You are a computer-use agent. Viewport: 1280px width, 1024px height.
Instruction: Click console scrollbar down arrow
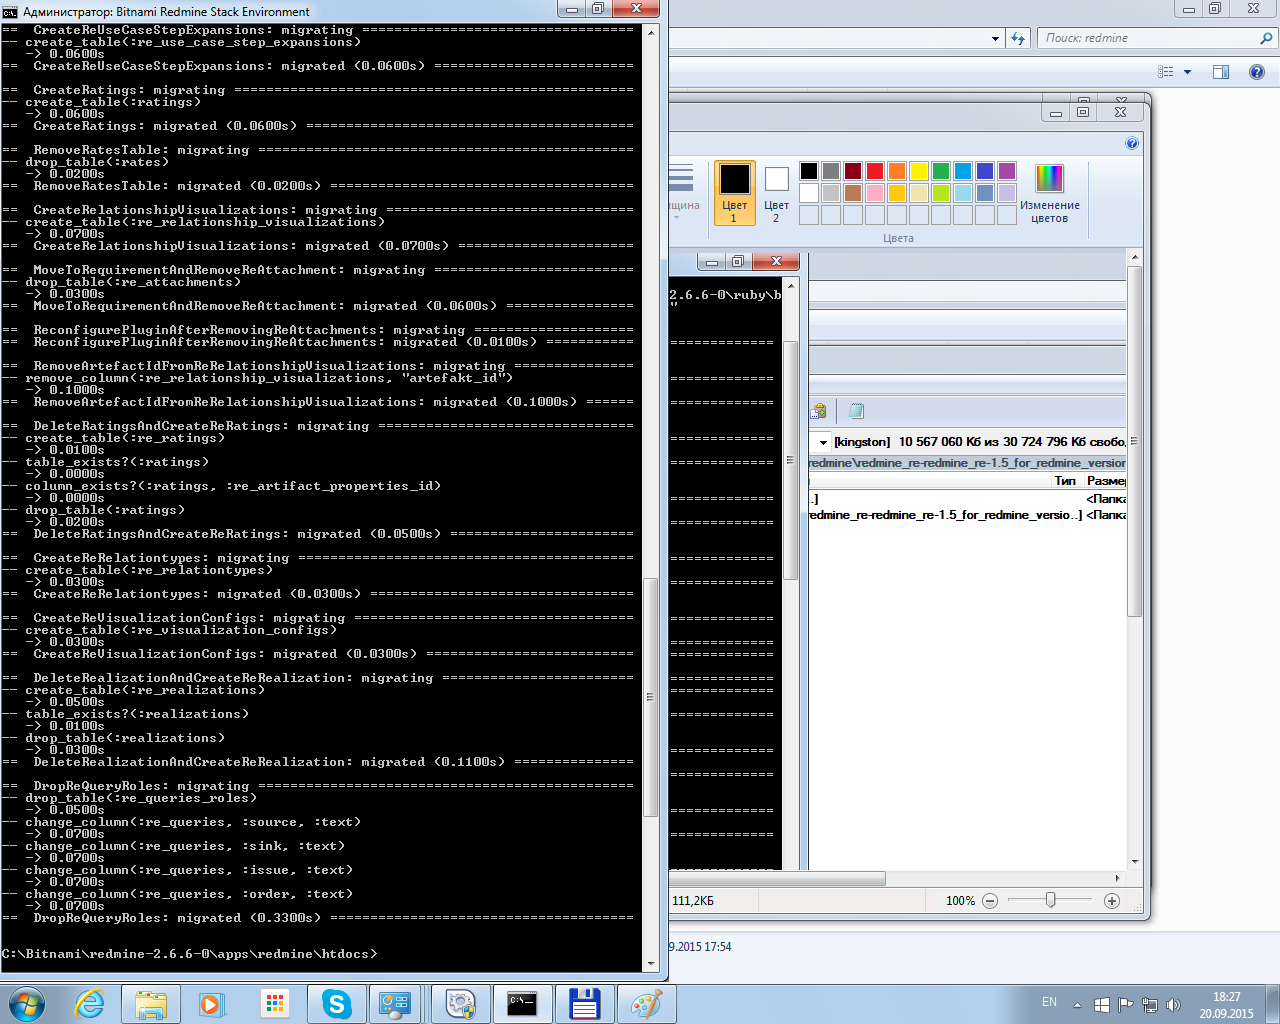(651, 964)
